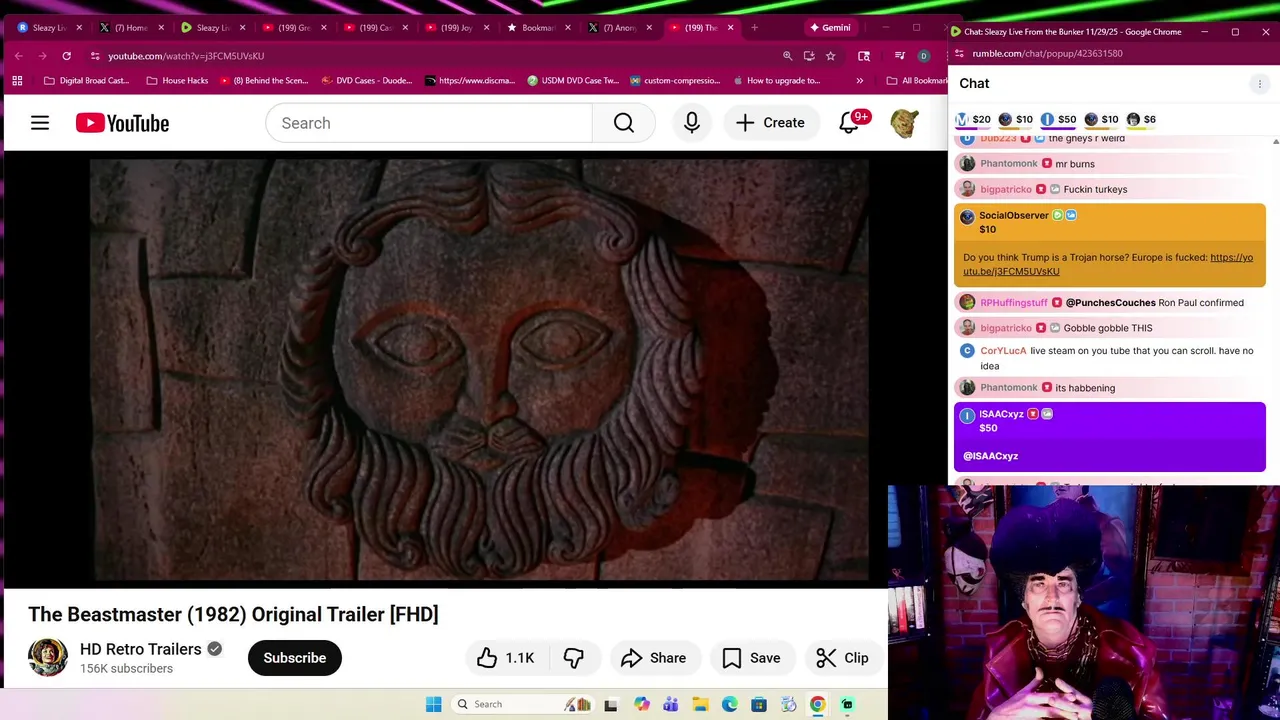The height and width of the screenshot is (720, 1280).
Task: Switch to the (199) Joy YouTube tab
Action: [456, 28]
